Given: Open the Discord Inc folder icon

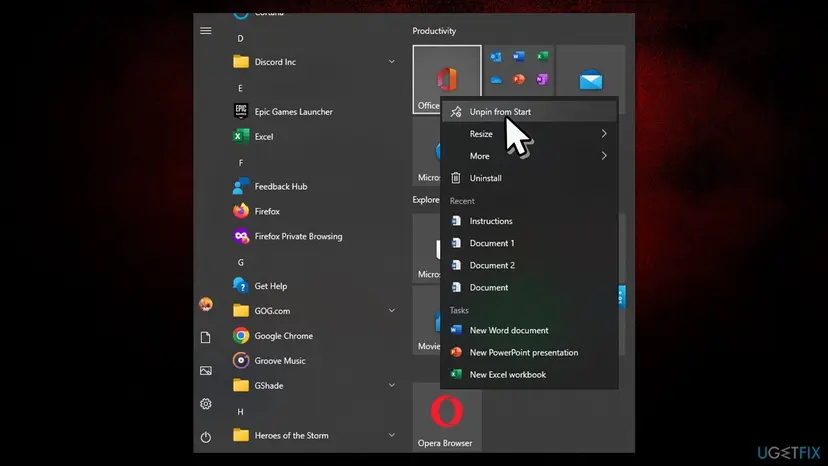Looking at the screenshot, I should [241, 62].
